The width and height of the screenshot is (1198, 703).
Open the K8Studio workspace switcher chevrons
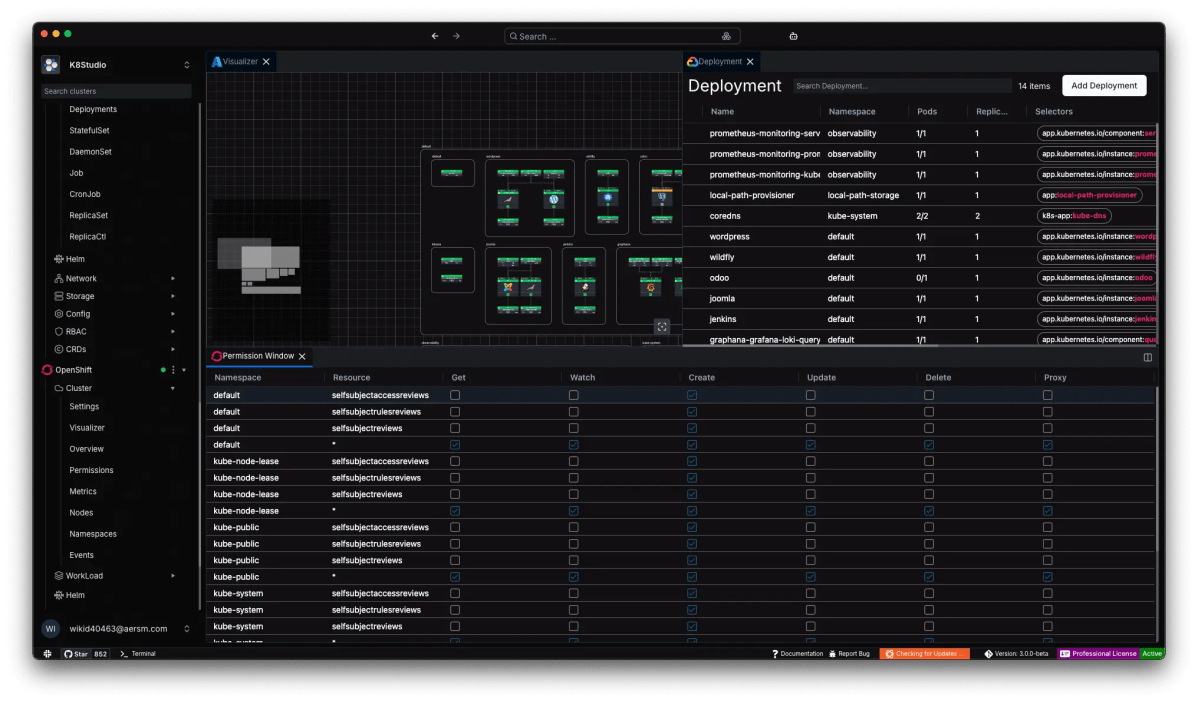click(186, 65)
